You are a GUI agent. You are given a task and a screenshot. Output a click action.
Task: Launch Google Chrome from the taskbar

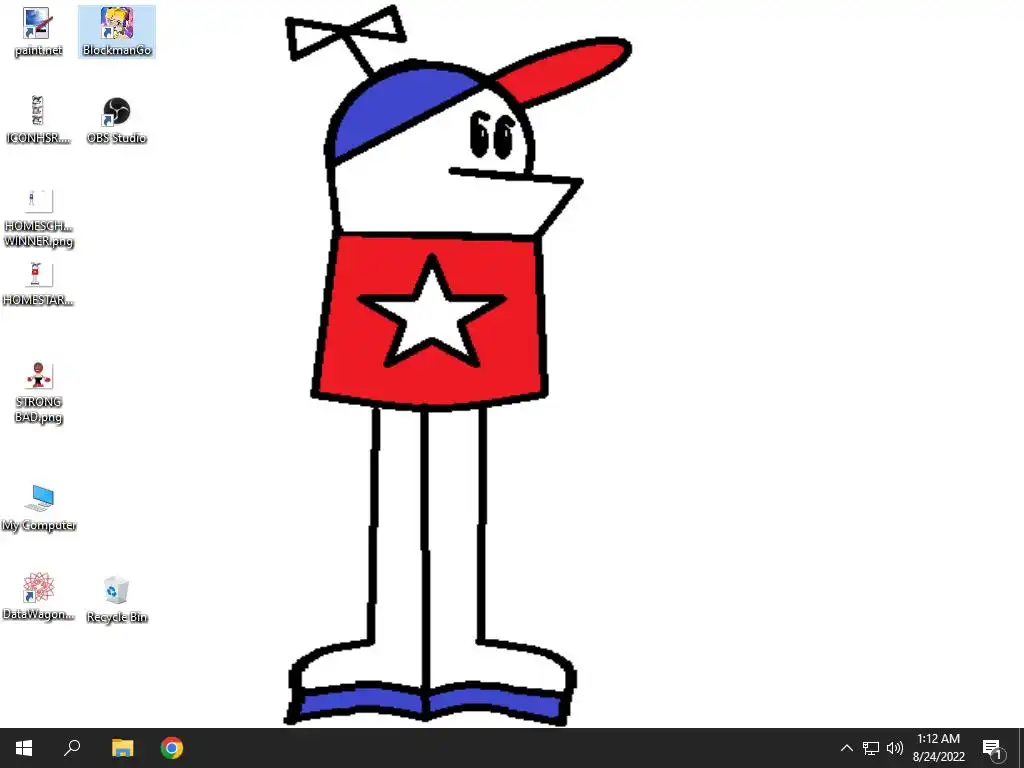point(172,748)
